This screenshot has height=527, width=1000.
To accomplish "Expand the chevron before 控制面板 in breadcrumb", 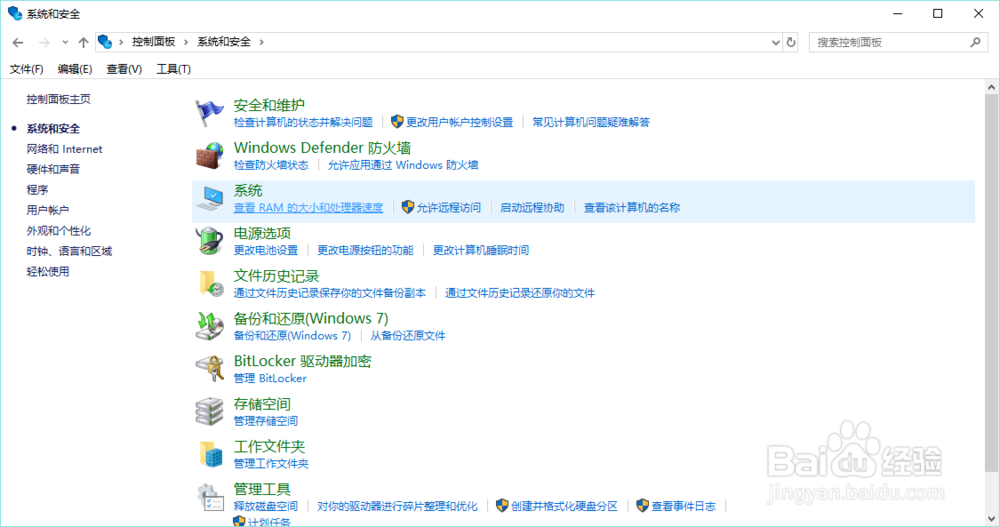I will click(121, 42).
